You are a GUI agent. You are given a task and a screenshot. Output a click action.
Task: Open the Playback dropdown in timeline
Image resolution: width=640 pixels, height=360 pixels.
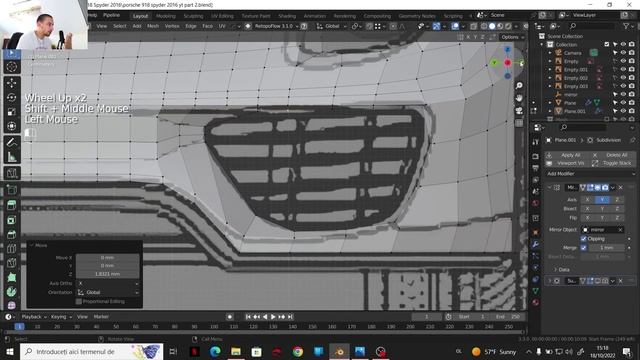pyautogui.click(x=34, y=317)
